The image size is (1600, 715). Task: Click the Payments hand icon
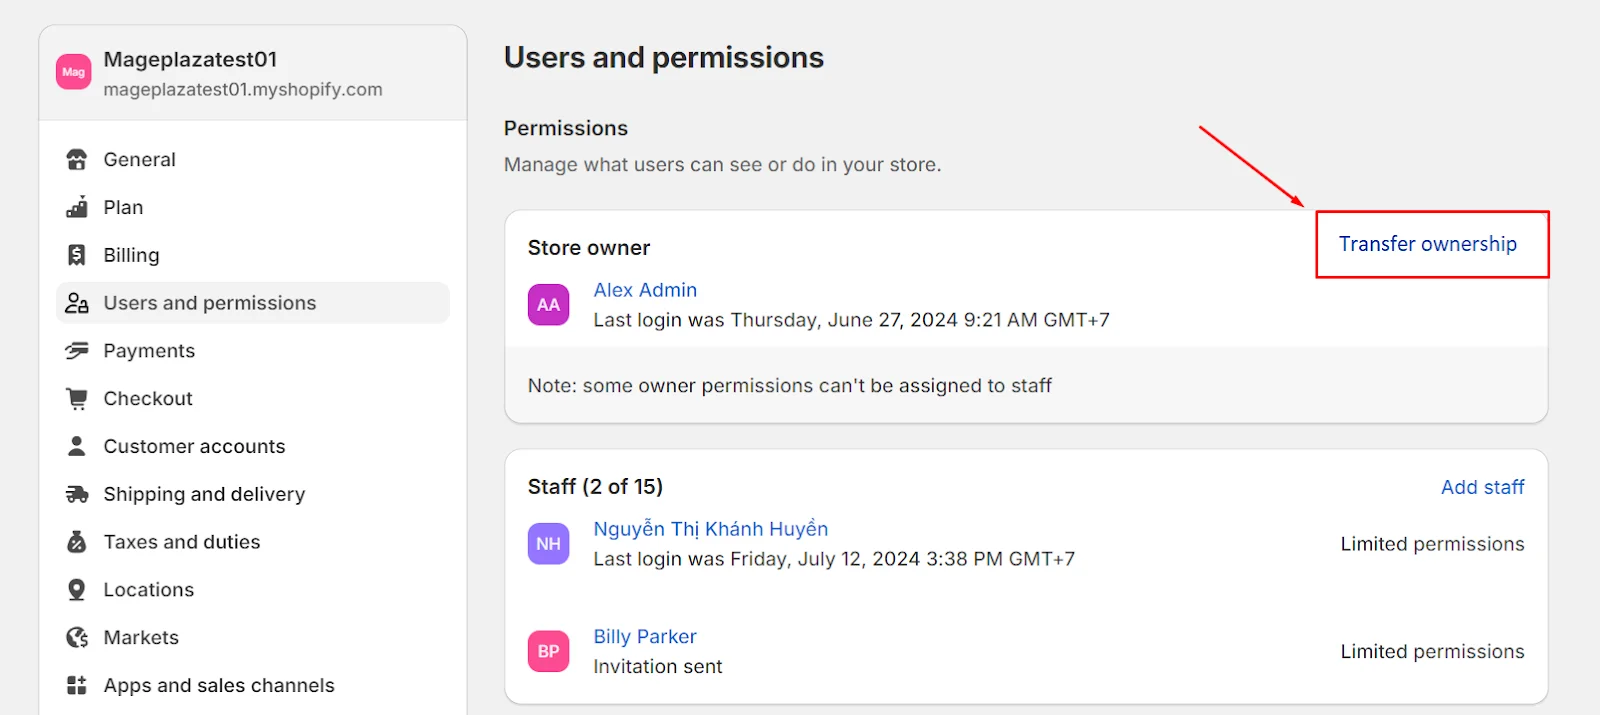coord(77,351)
